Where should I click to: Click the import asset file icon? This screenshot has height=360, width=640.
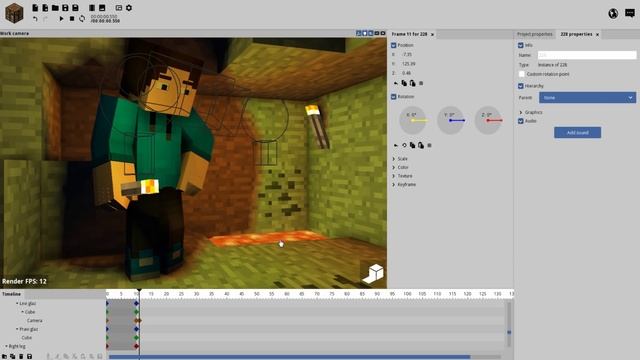click(45, 8)
